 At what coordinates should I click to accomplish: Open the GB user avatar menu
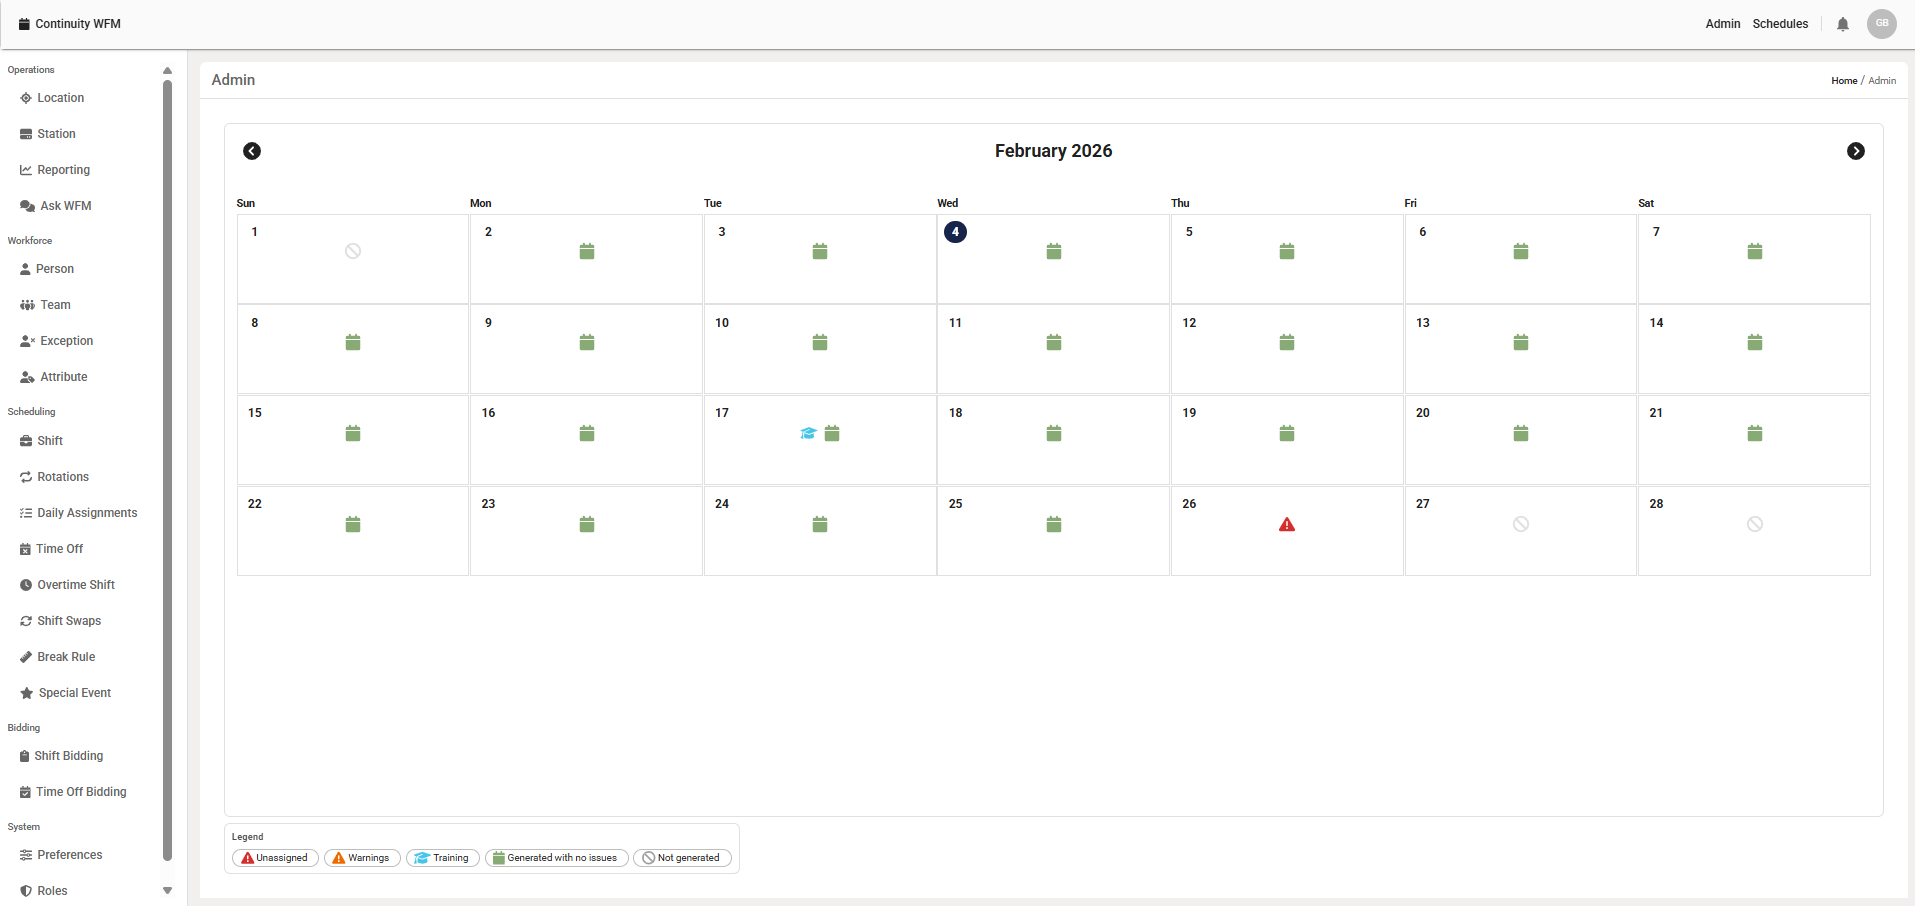(1882, 24)
